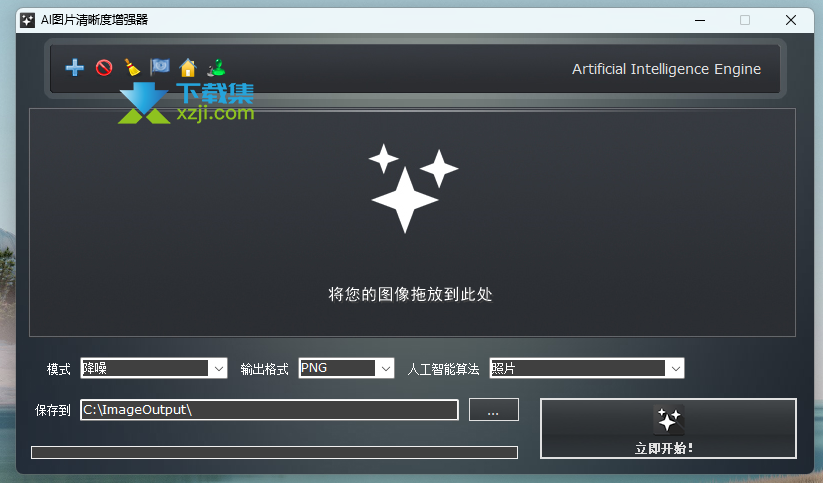823x483 pixels.
Task: Click the red remove-image icon
Action: [x=104, y=68]
